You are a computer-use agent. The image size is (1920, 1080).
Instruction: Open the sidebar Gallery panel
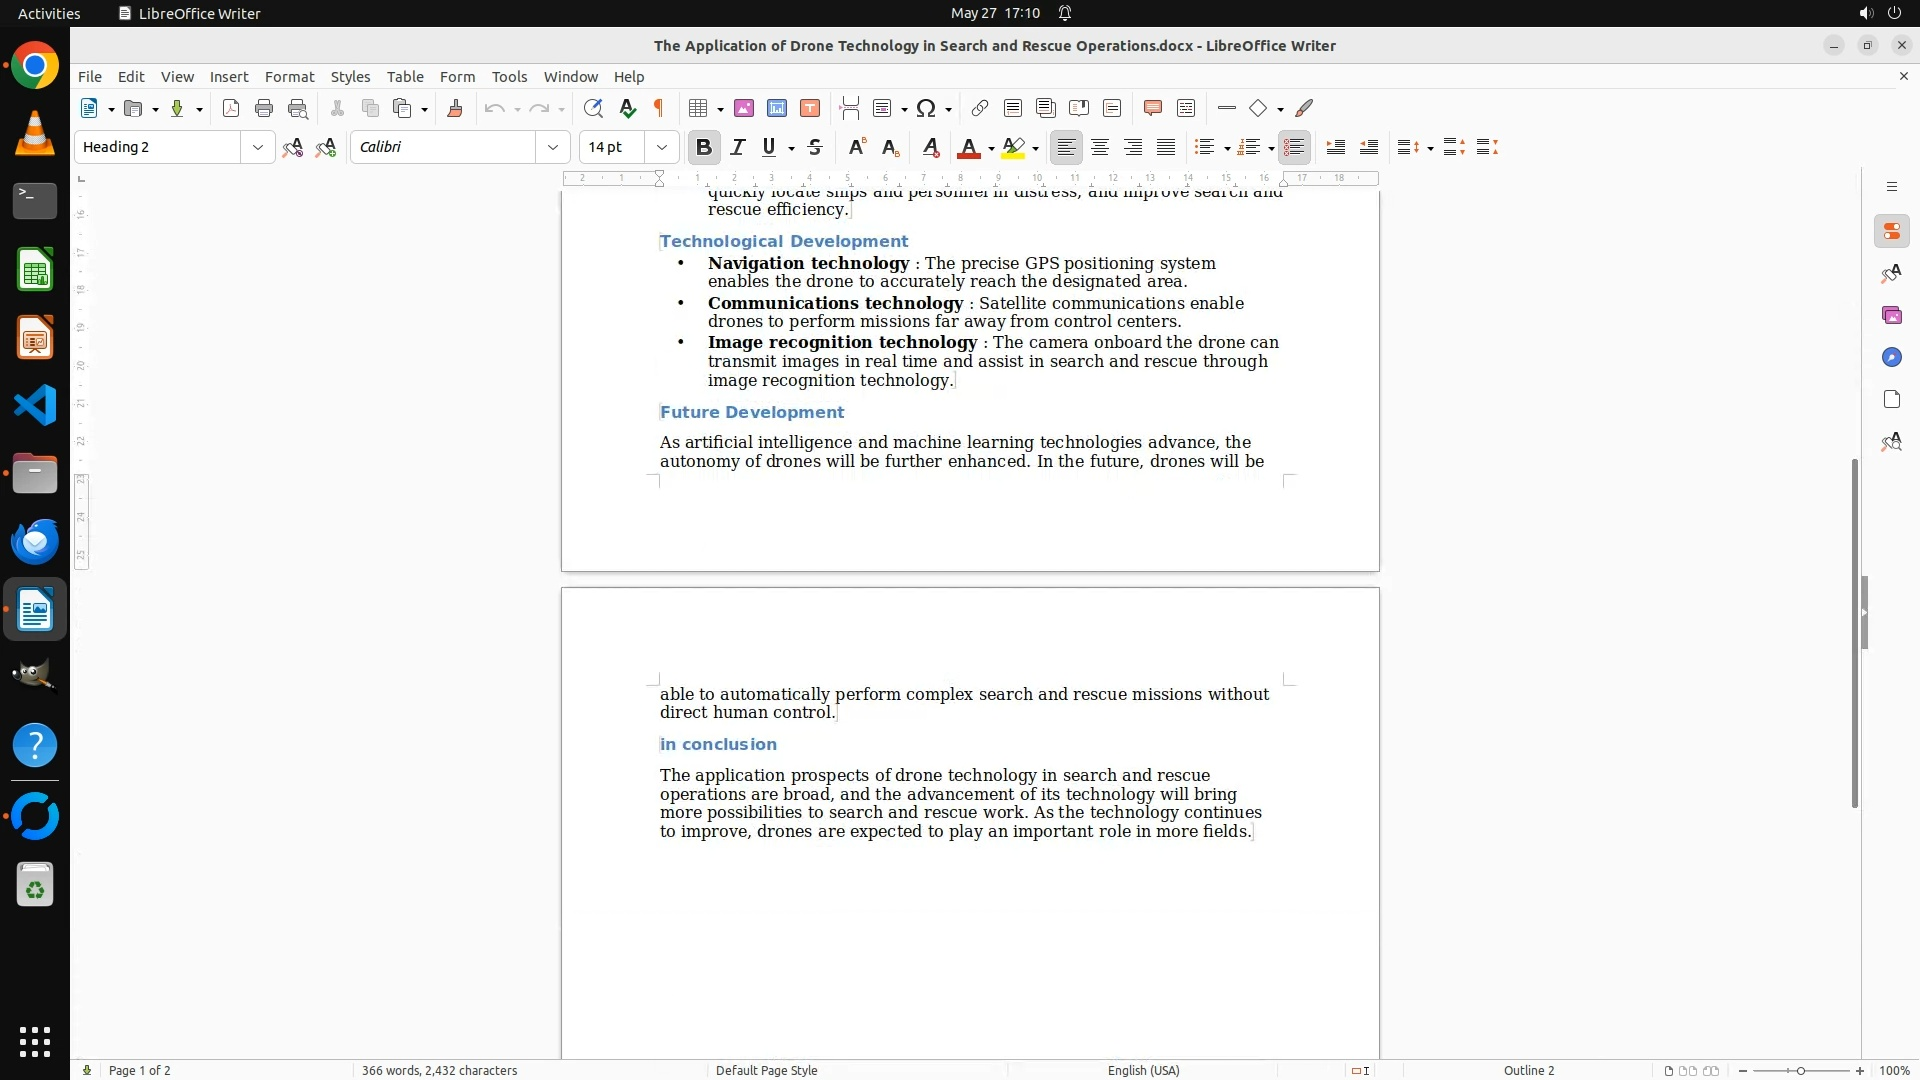click(1891, 315)
